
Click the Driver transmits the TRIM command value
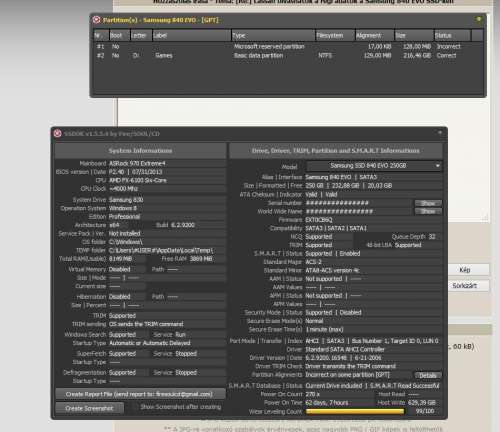351,366
